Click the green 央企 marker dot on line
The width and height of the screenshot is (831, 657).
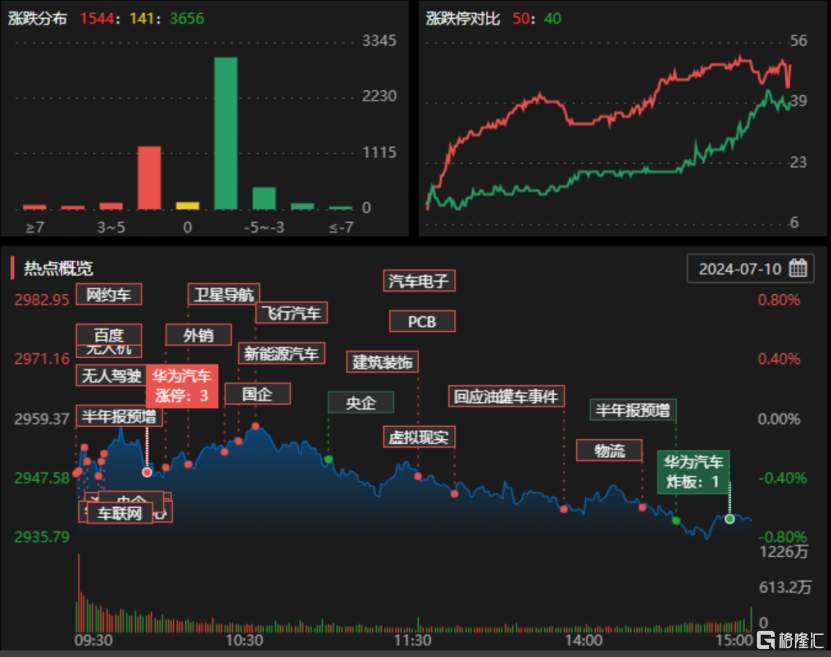pyautogui.click(x=329, y=459)
